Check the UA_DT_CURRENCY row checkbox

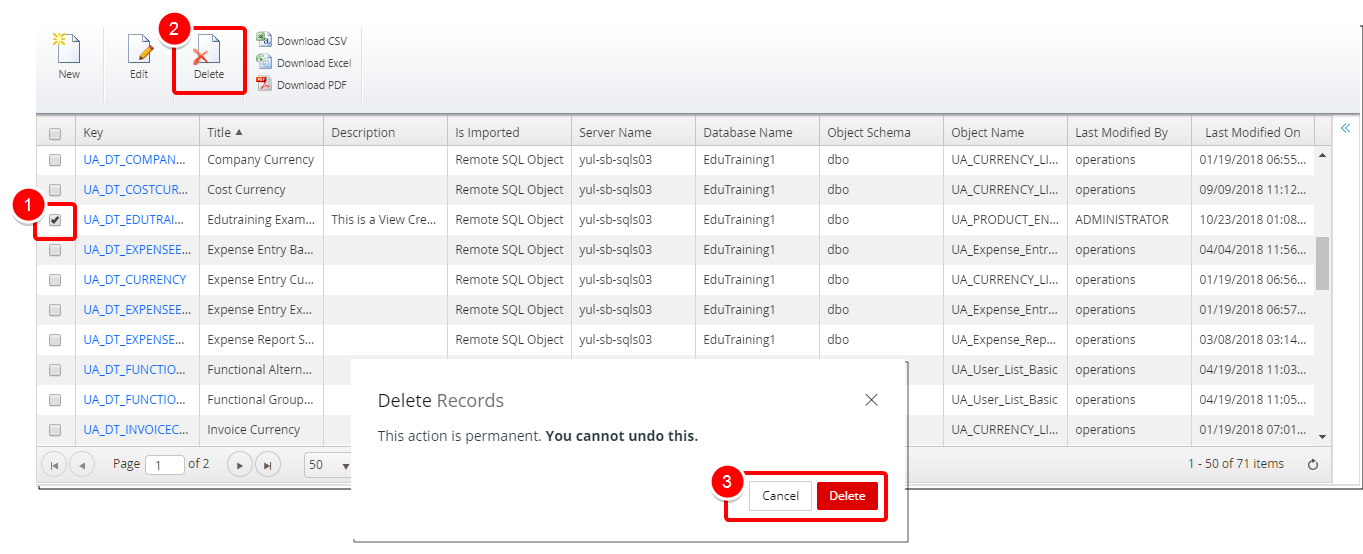pos(55,280)
